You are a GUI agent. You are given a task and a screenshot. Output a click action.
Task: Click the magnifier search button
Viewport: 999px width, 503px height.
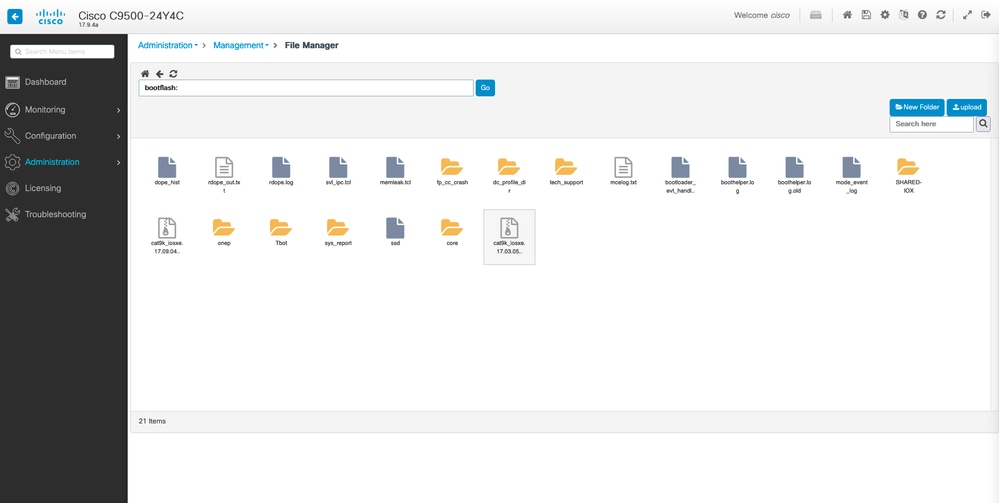[x=983, y=124]
